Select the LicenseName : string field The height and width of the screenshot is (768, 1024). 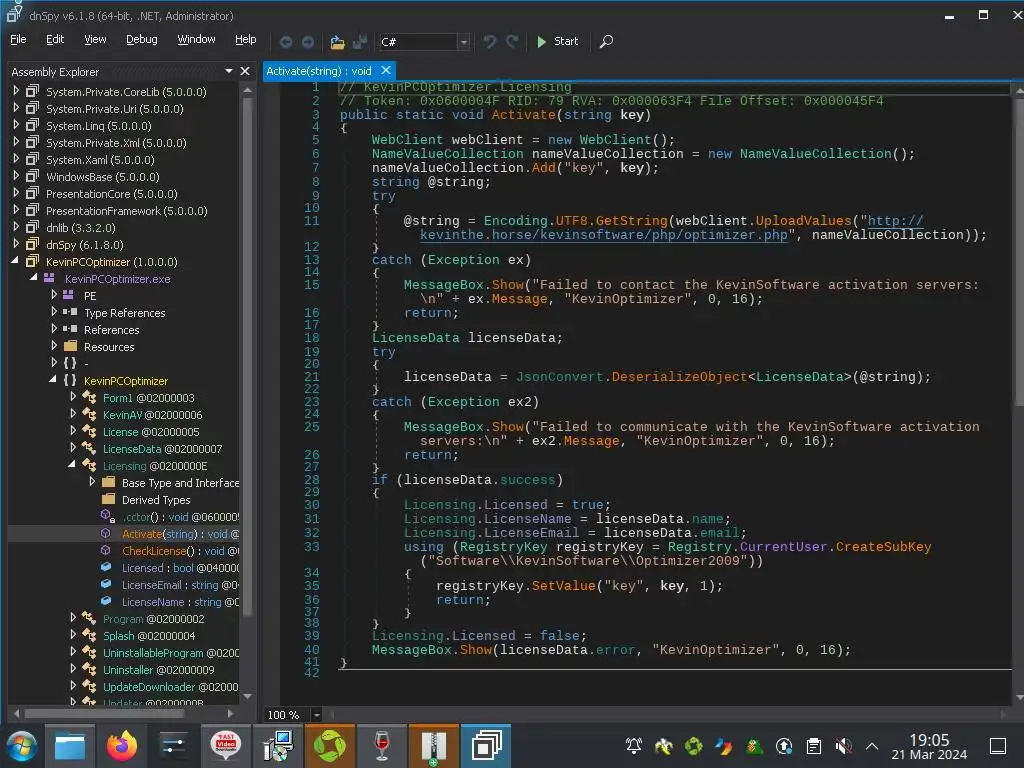coord(180,601)
